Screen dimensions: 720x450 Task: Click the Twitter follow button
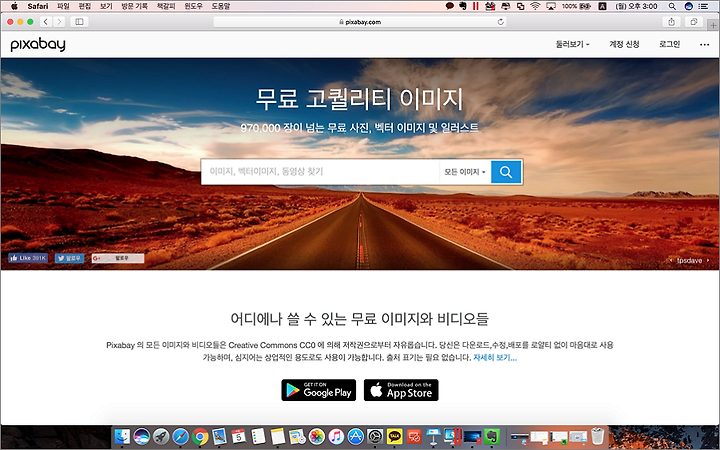tap(69, 258)
